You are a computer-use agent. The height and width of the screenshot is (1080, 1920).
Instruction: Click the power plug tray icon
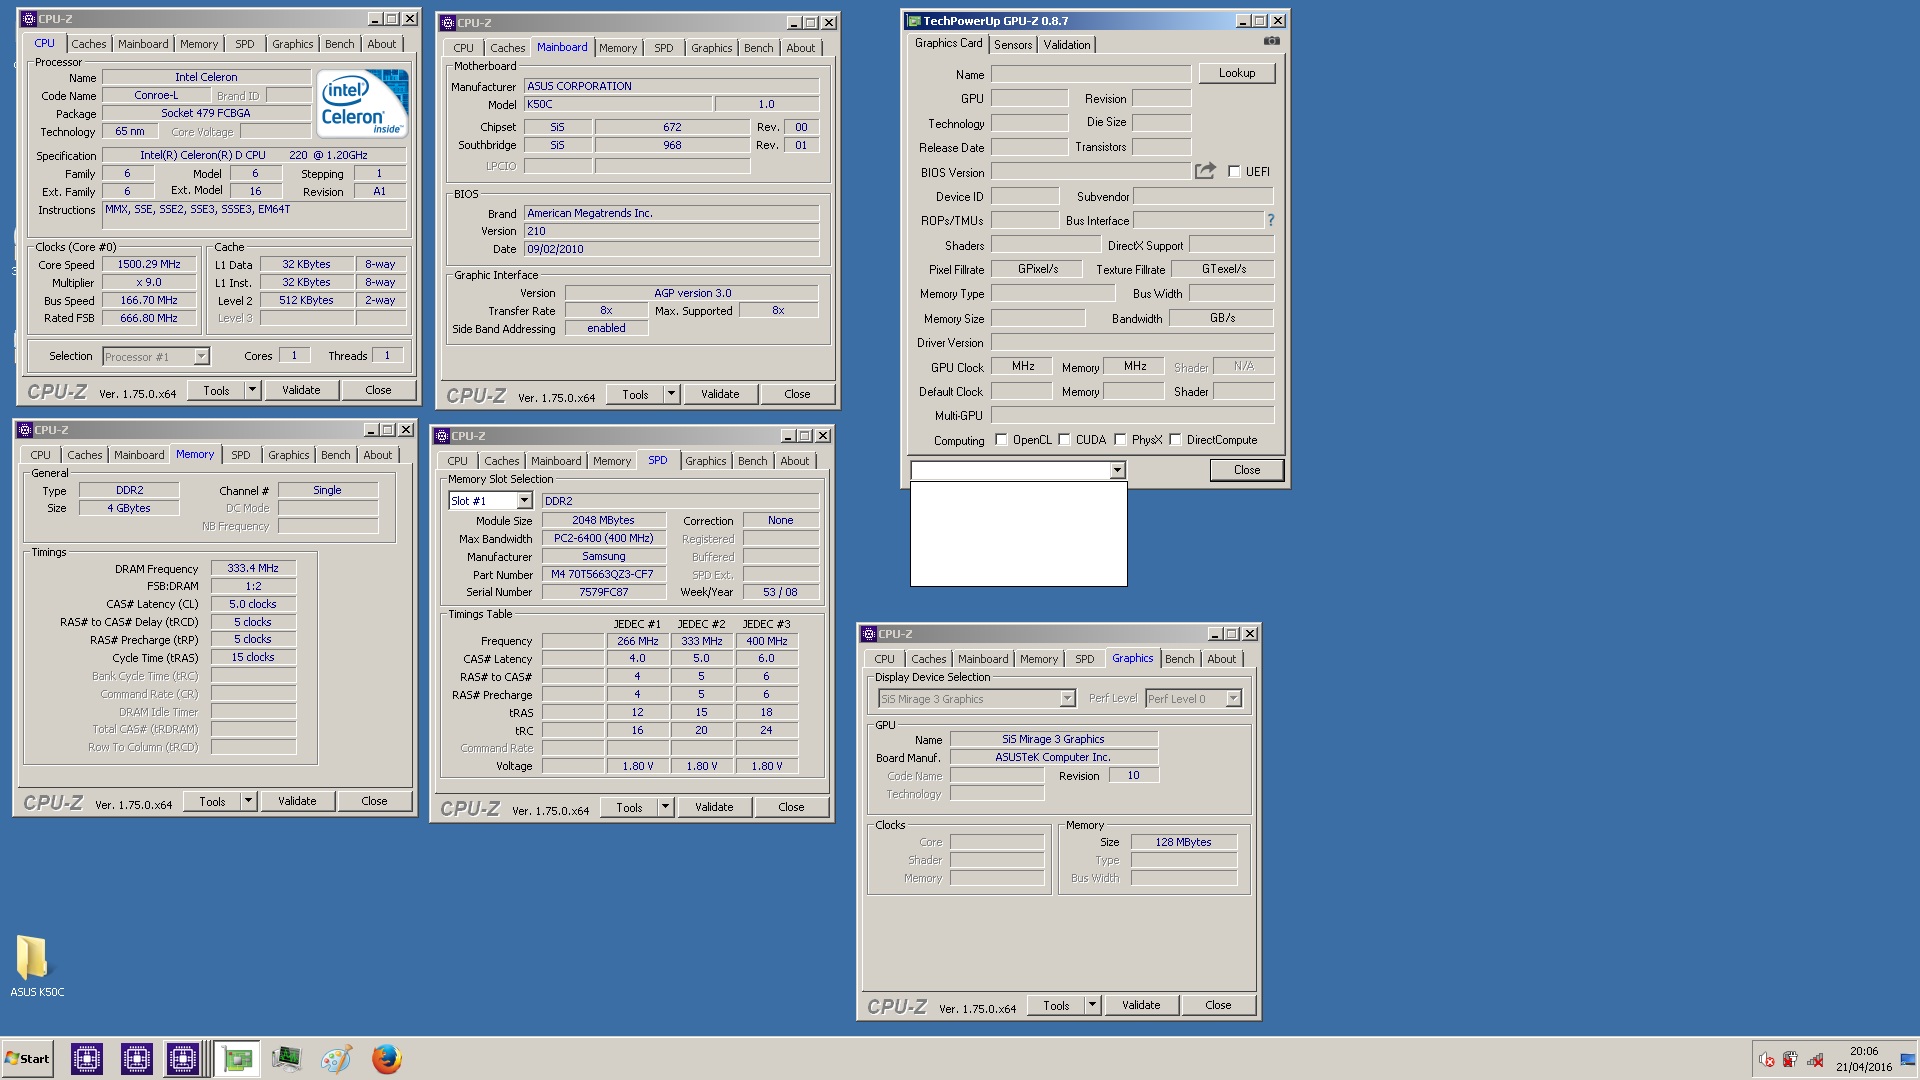[1790, 1059]
